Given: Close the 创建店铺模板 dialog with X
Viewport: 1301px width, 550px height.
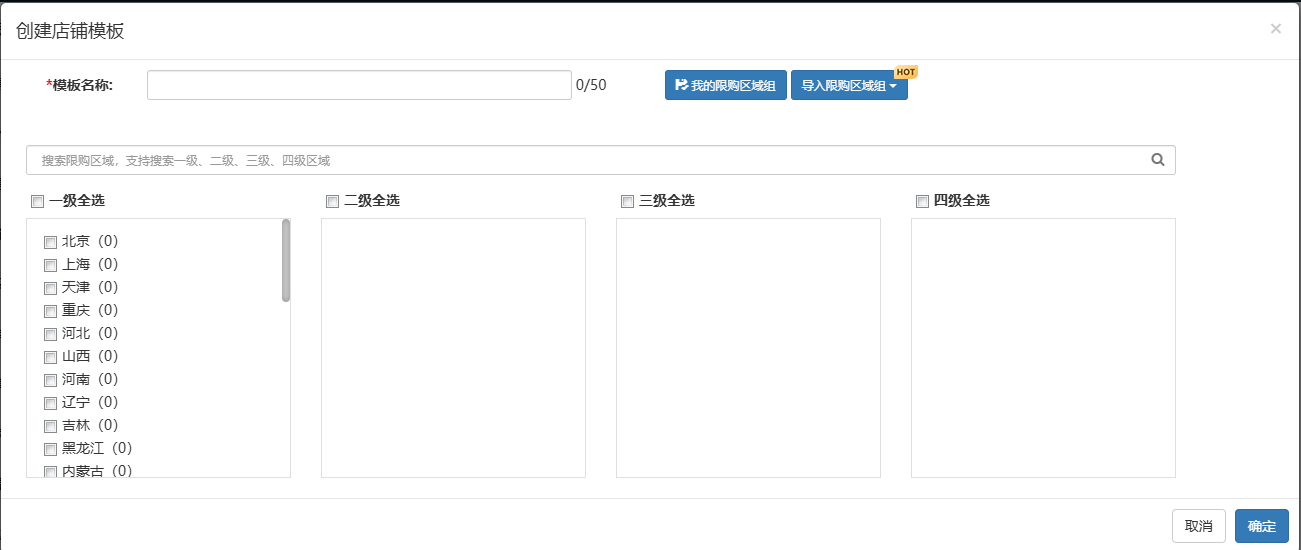Looking at the screenshot, I should click(1275, 29).
